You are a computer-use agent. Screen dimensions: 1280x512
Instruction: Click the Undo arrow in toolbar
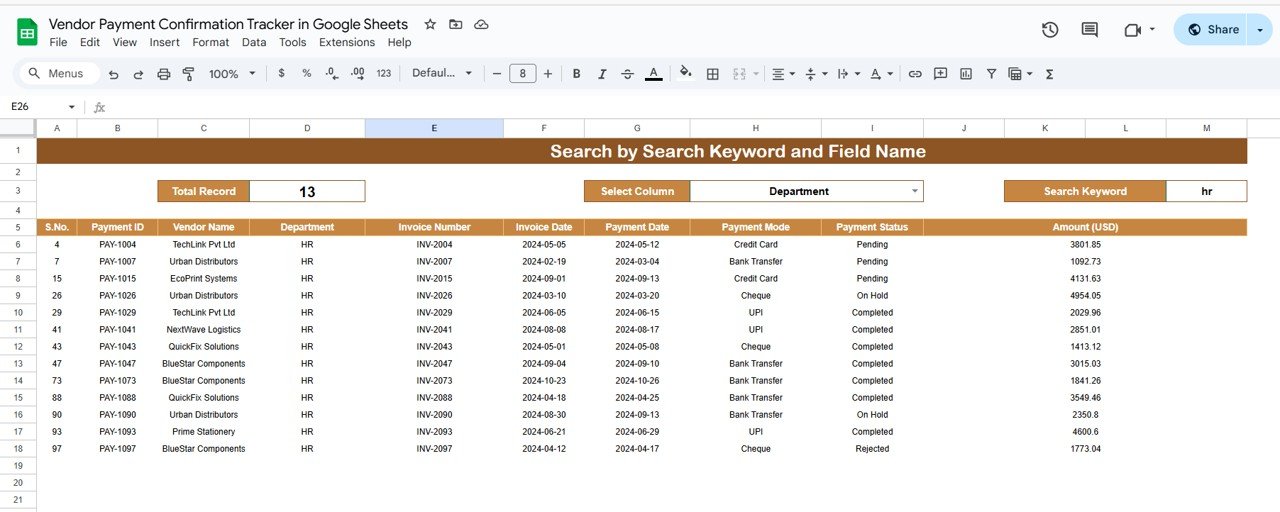pyautogui.click(x=113, y=74)
